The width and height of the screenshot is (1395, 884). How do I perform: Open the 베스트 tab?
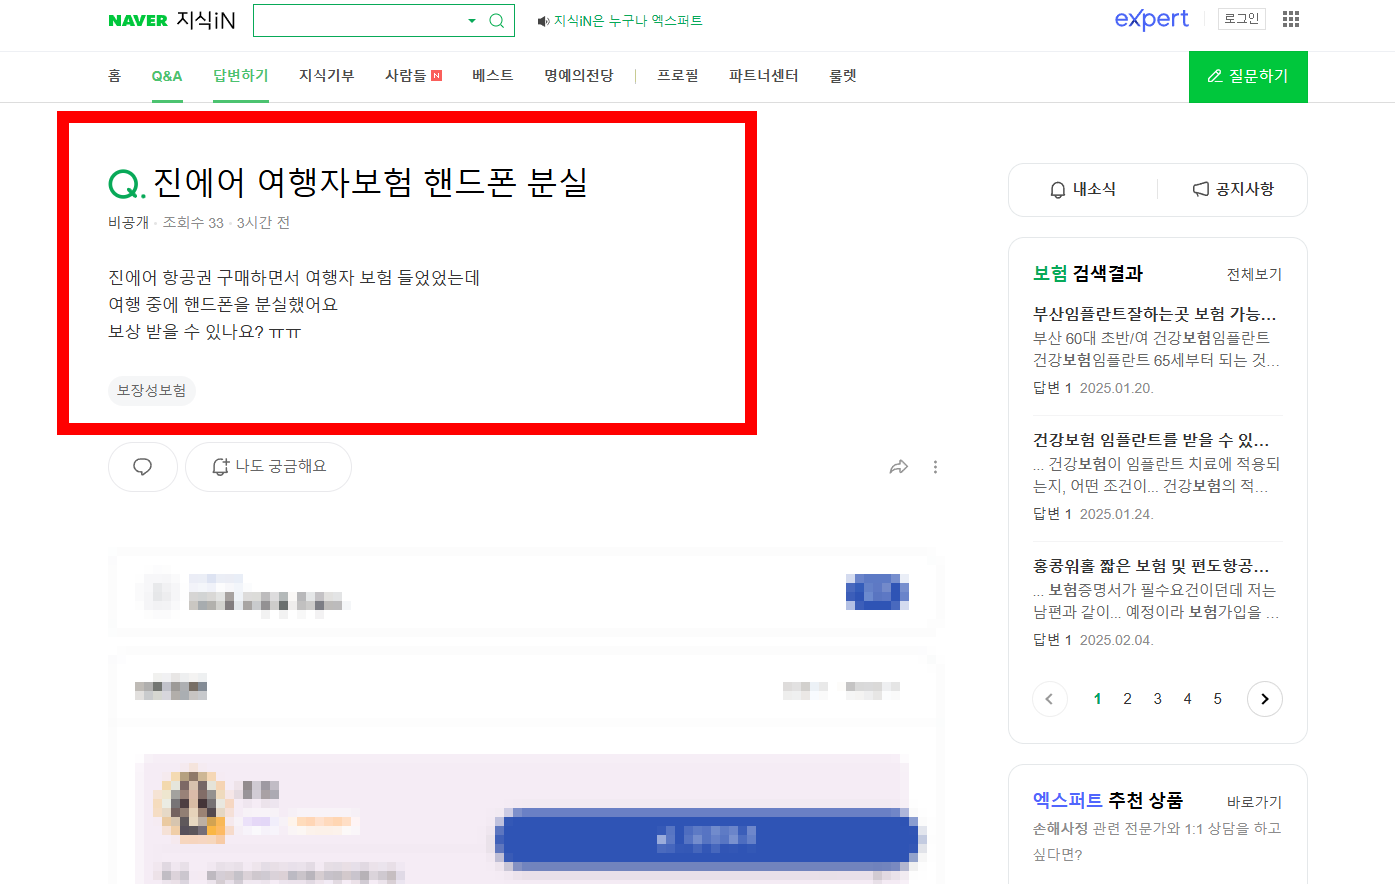tap(493, 76)
